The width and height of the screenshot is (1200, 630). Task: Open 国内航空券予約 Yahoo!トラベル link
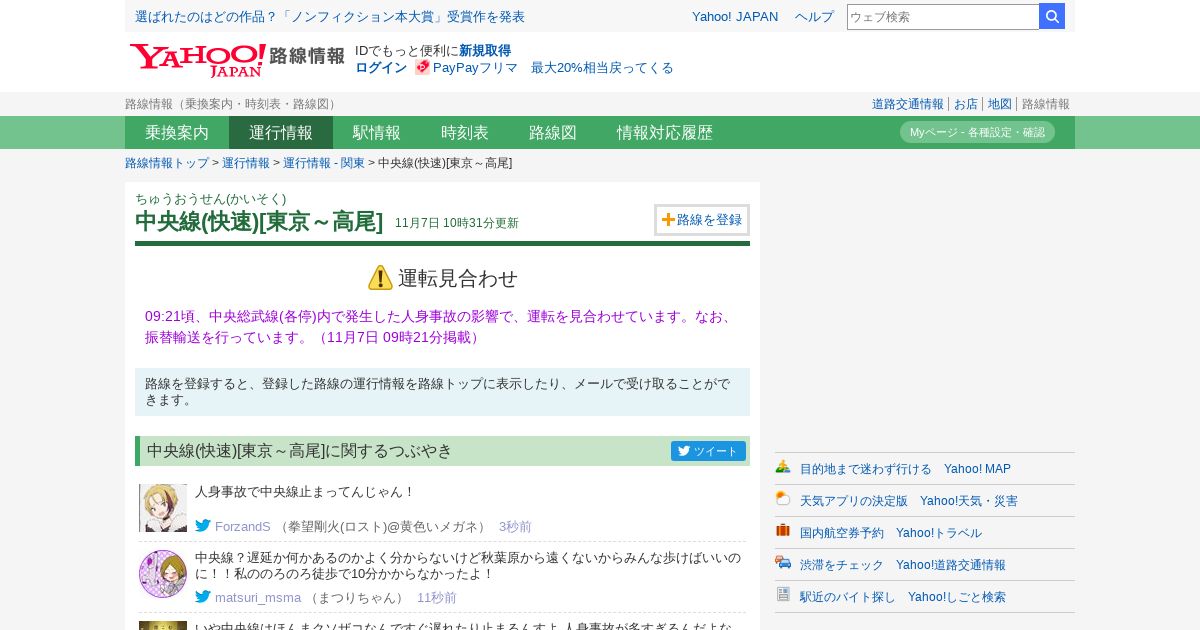[891, 532]
